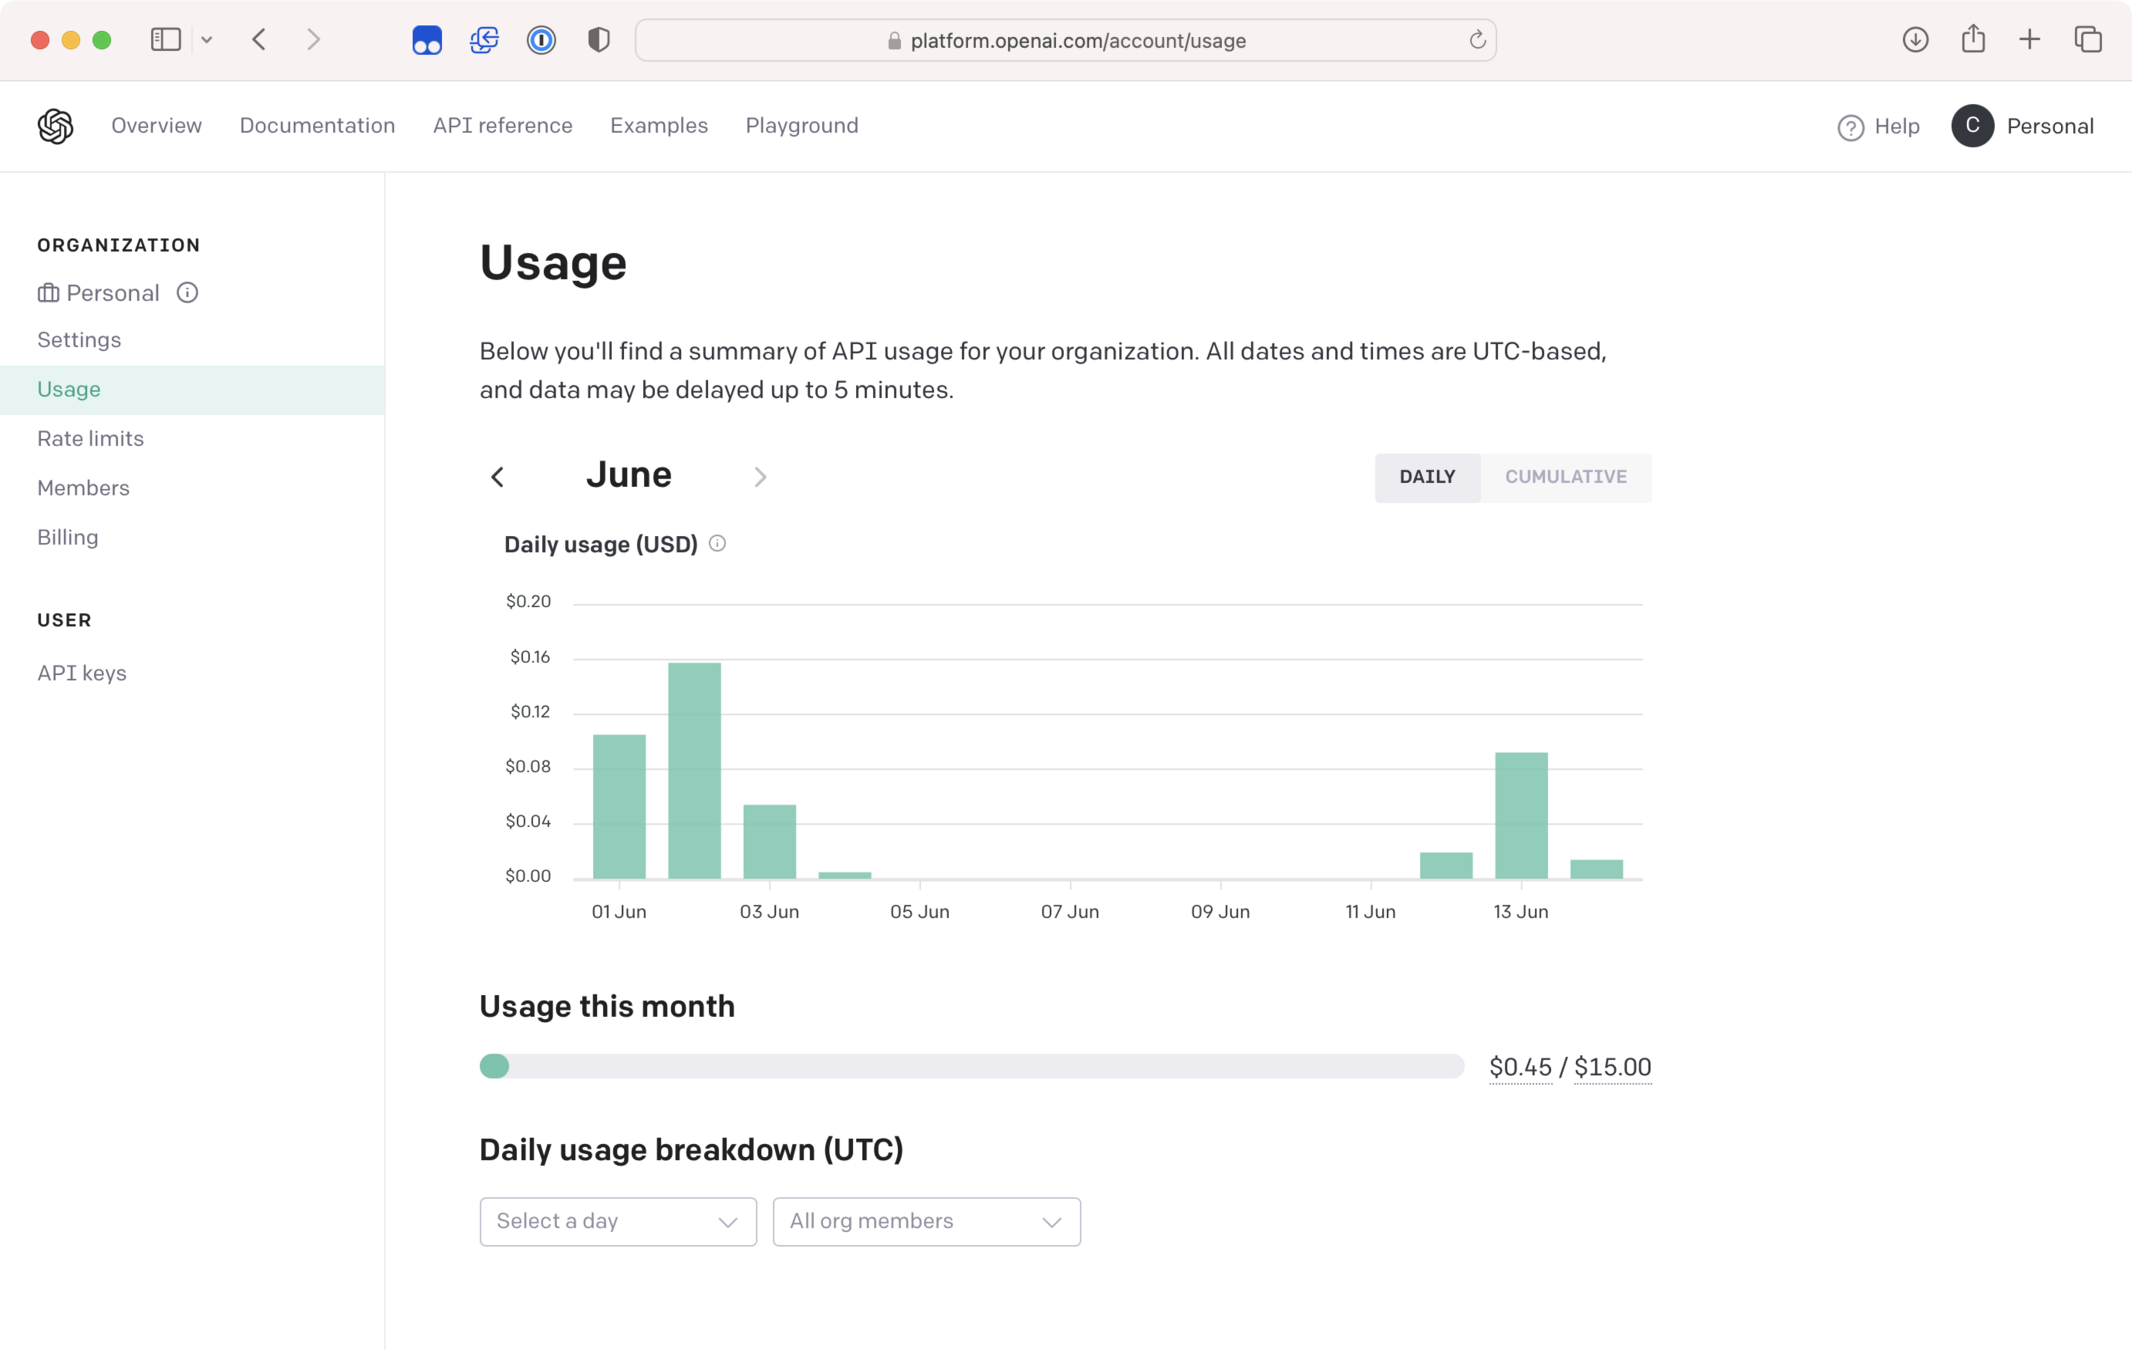The height and width of the screenshot is (1350, 2132).
Task: Go to Billing in sidebar
Action: pyautogui.click(x=68, y=537)
